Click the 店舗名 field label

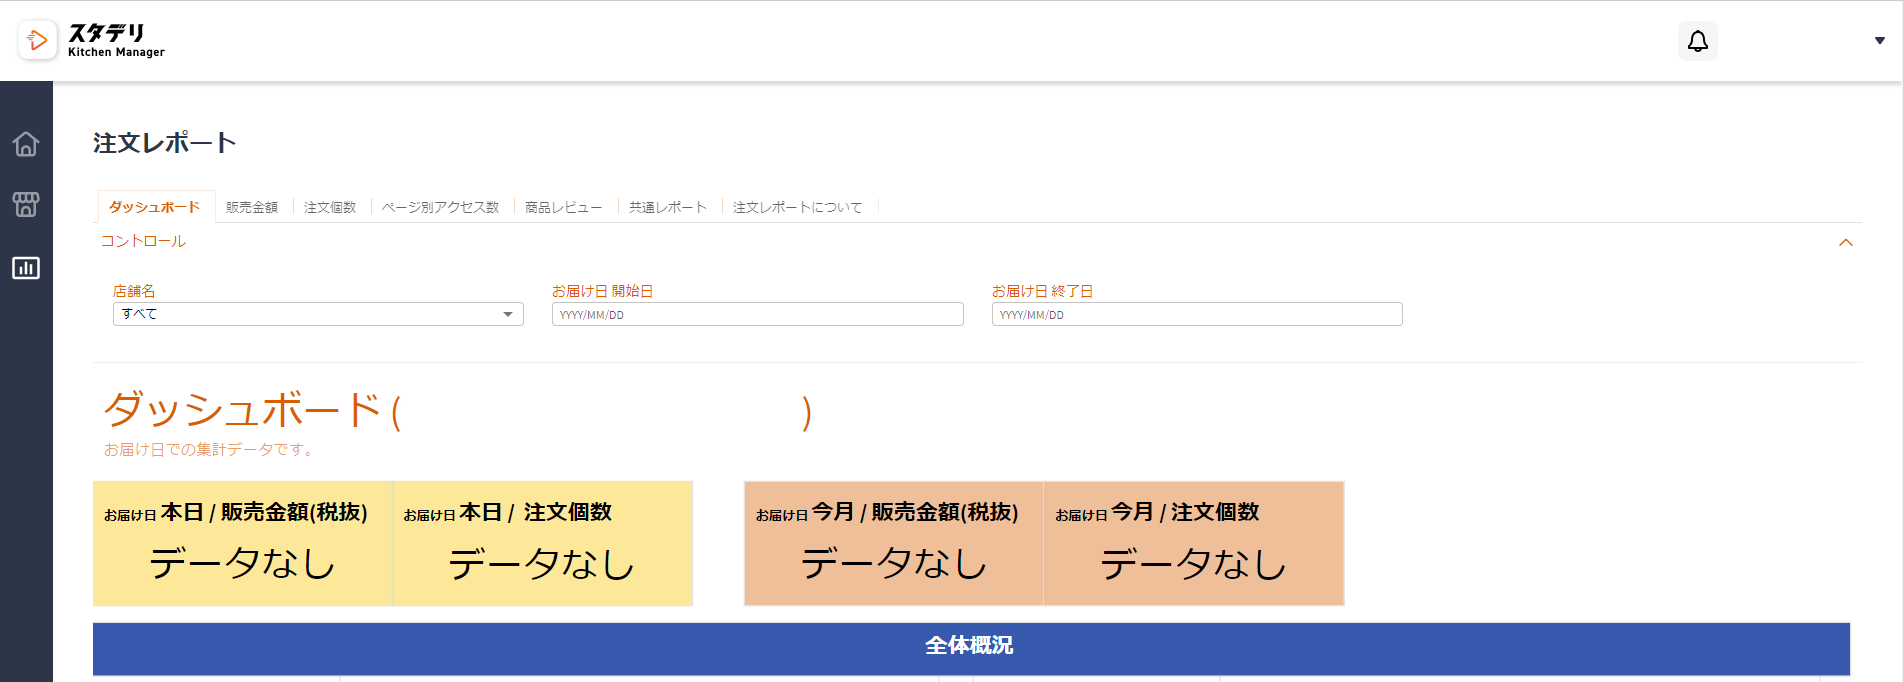pos(134,291)
